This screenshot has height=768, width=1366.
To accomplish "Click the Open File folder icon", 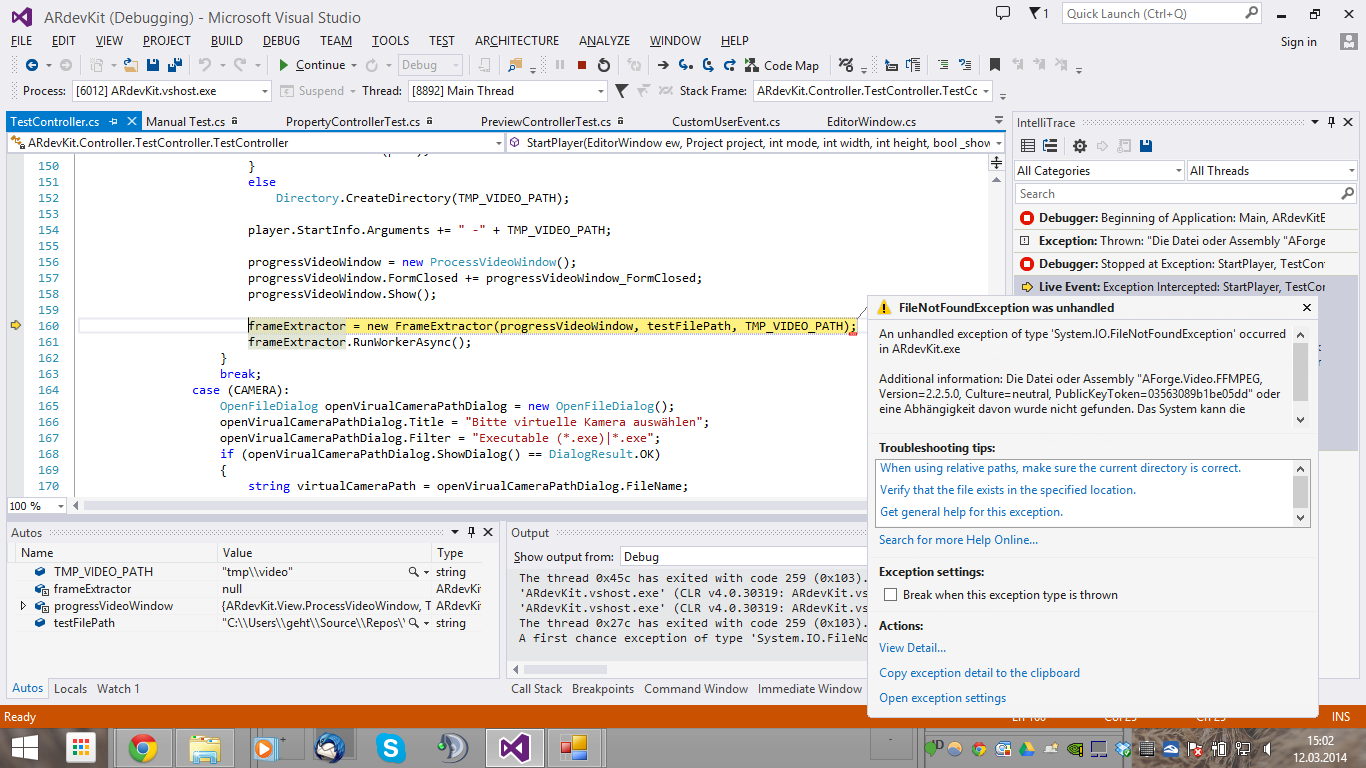I will tap(130, 65).
